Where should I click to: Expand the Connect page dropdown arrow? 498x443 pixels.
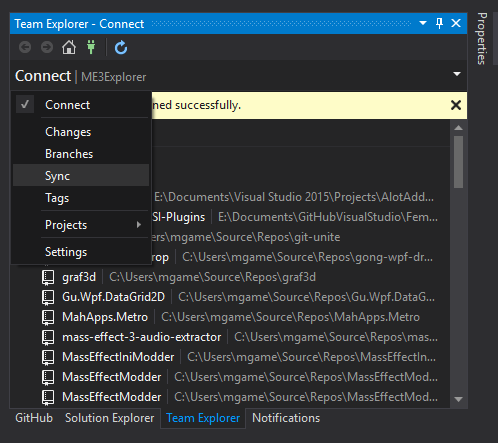[x=457, y=74]
